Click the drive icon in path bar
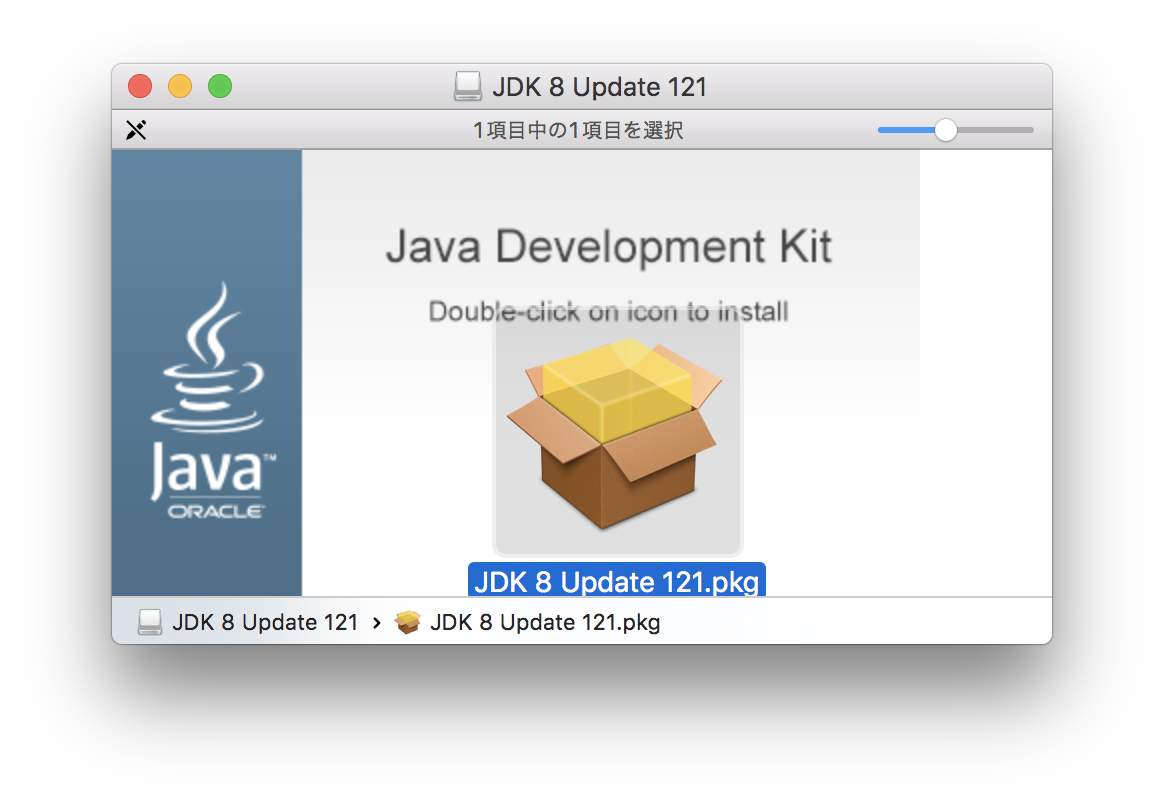 coord(150,622)
